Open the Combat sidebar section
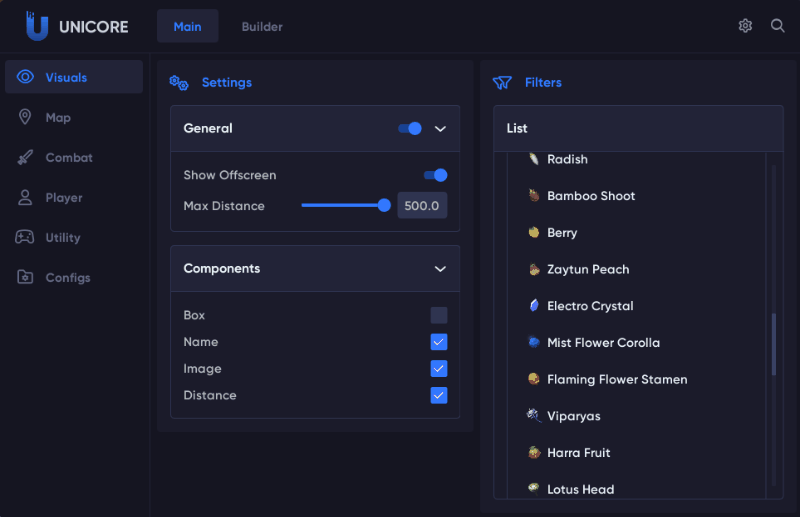The width and height of the screenshot is (800, 517). 69,157
